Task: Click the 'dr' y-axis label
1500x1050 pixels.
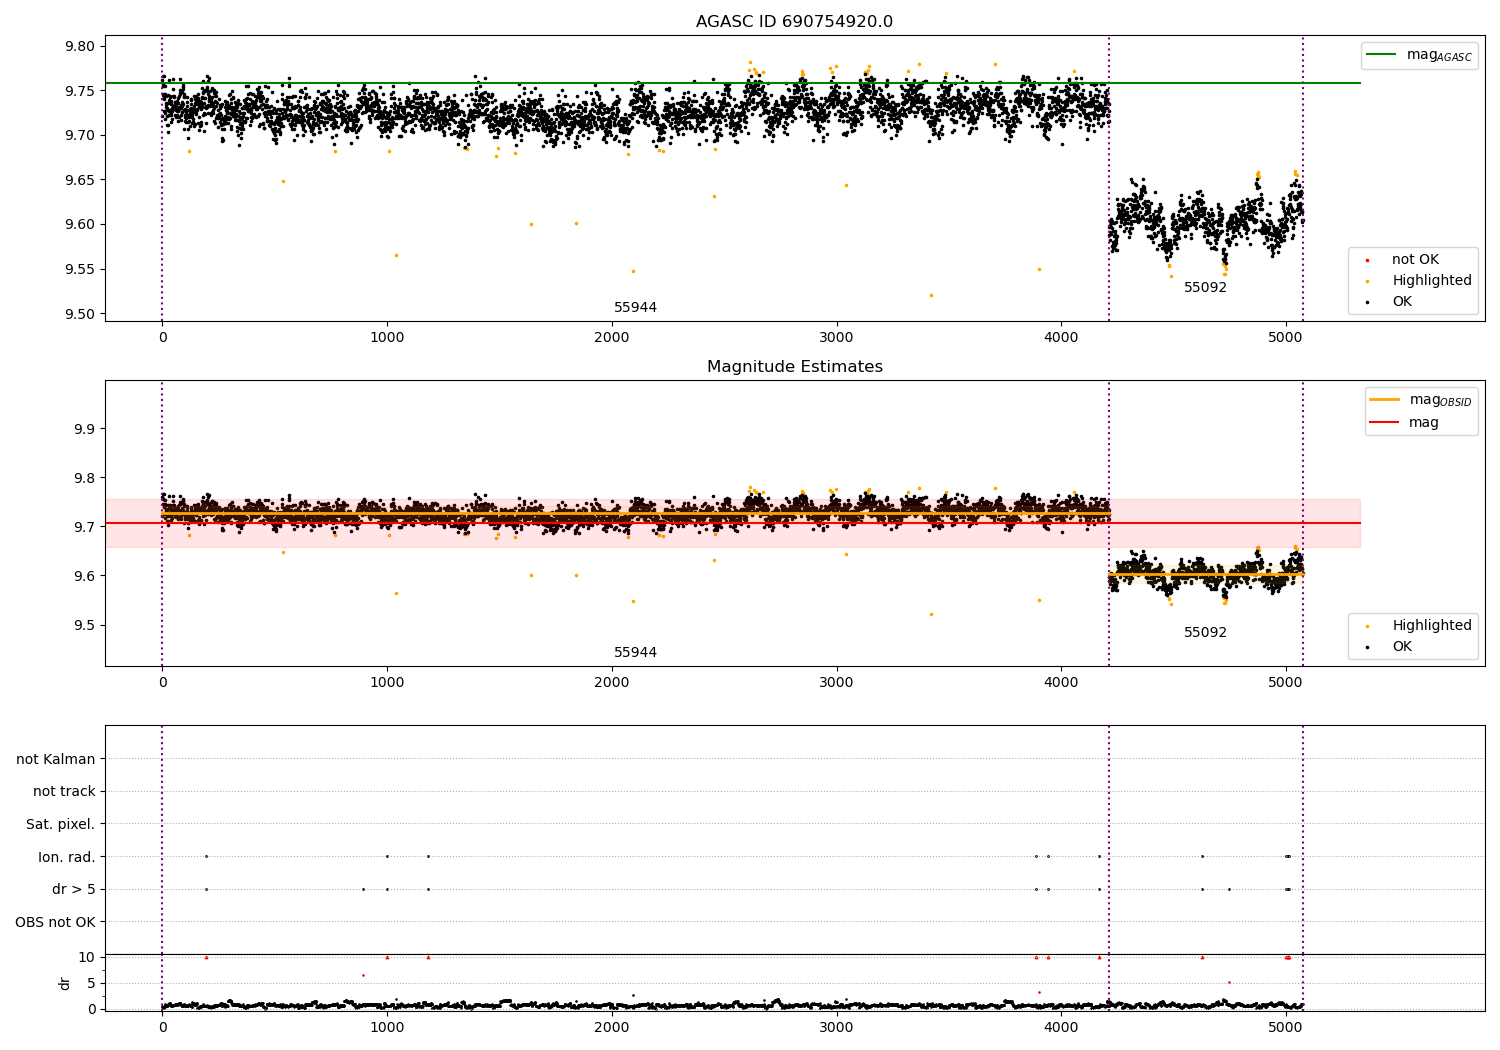Action: pos(65,983)
